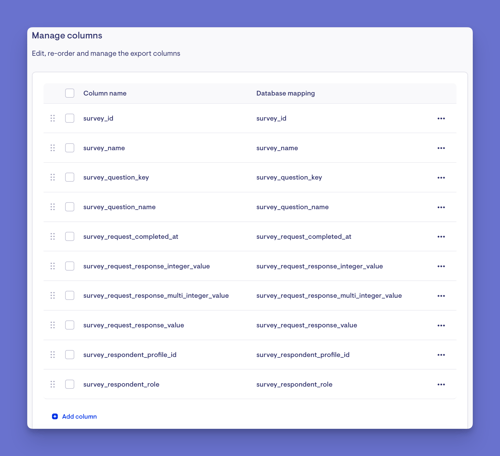The width and height of the screenshot is (500, 456).
Task: Select survey_respondent_role column name text
Action: click(x=121, y=384)
